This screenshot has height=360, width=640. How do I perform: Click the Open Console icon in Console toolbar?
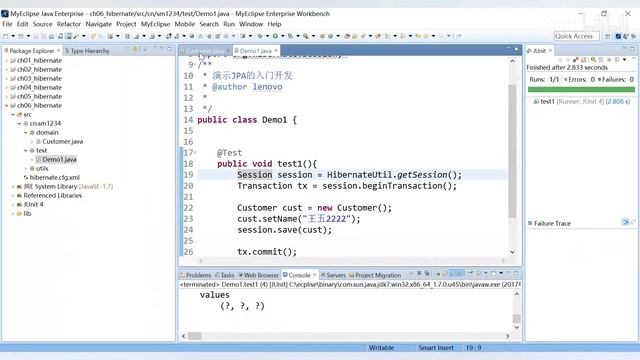point(494,273)
